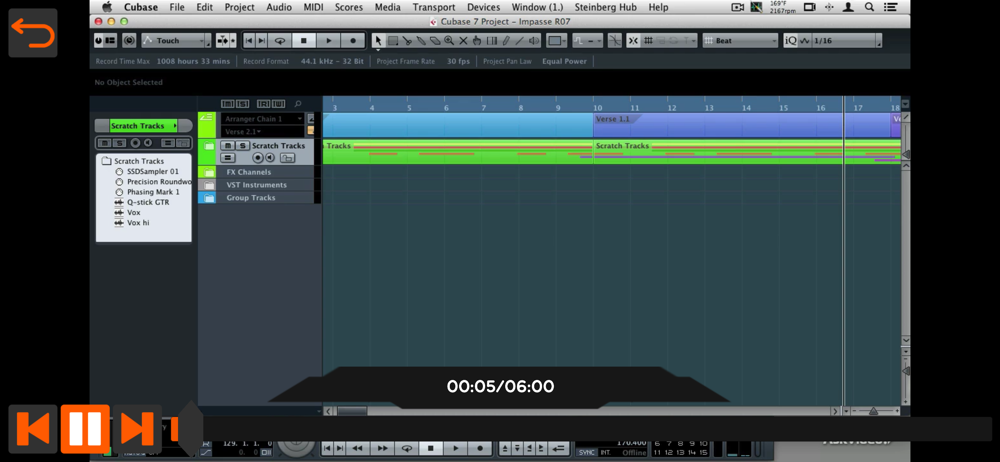Select the Range Selection tool
This screenshot has width=1000, height=462.
click(393, 40)
